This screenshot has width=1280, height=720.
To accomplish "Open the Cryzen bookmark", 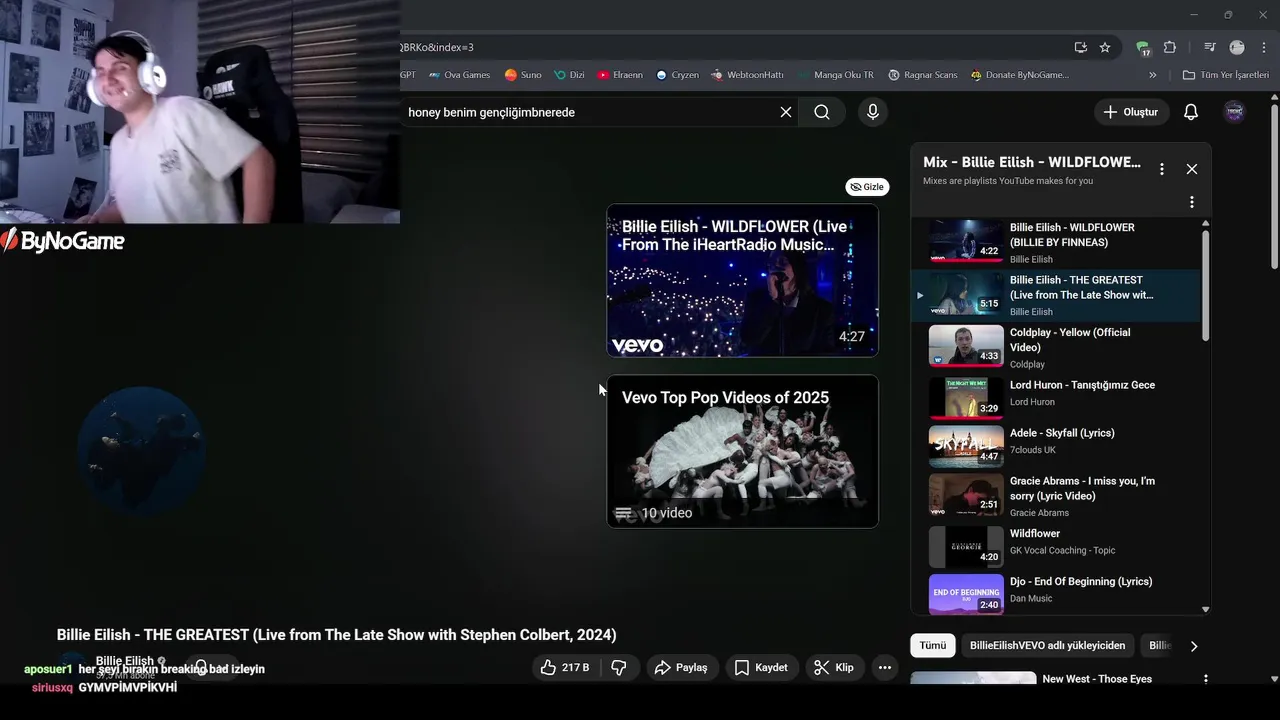I will [677, 75].
